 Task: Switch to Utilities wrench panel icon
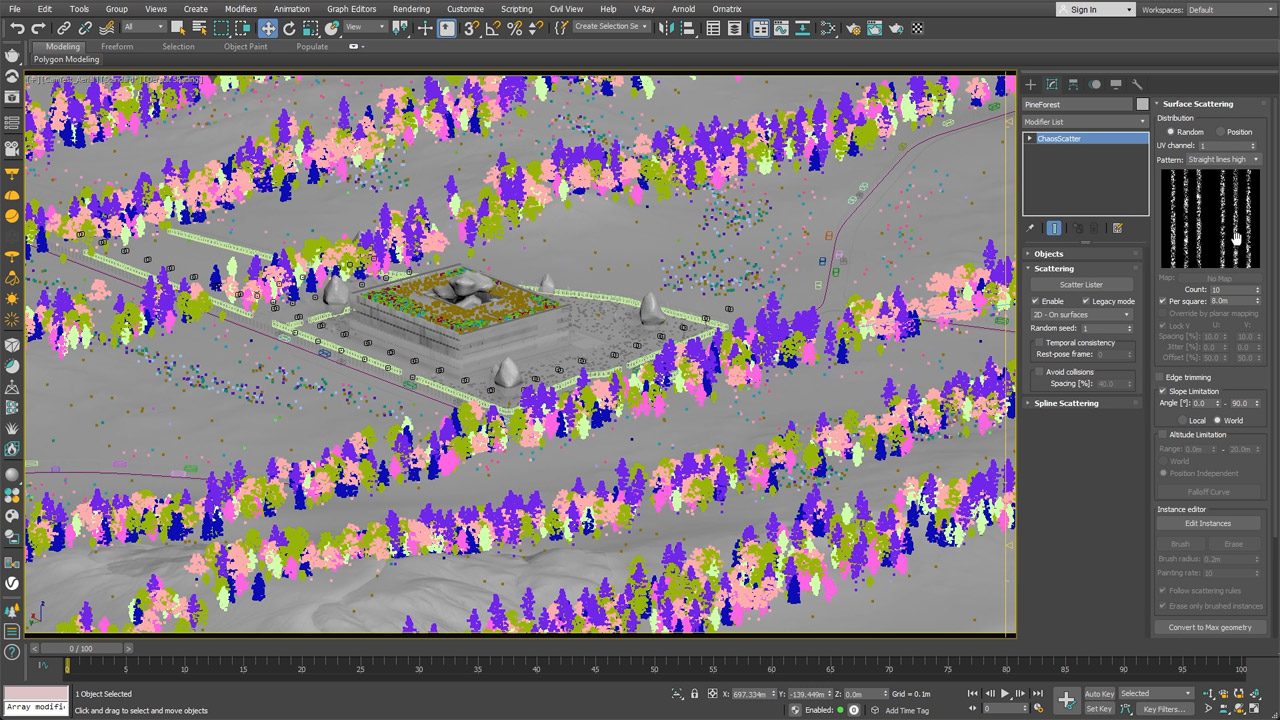[x=1137, y=84]
